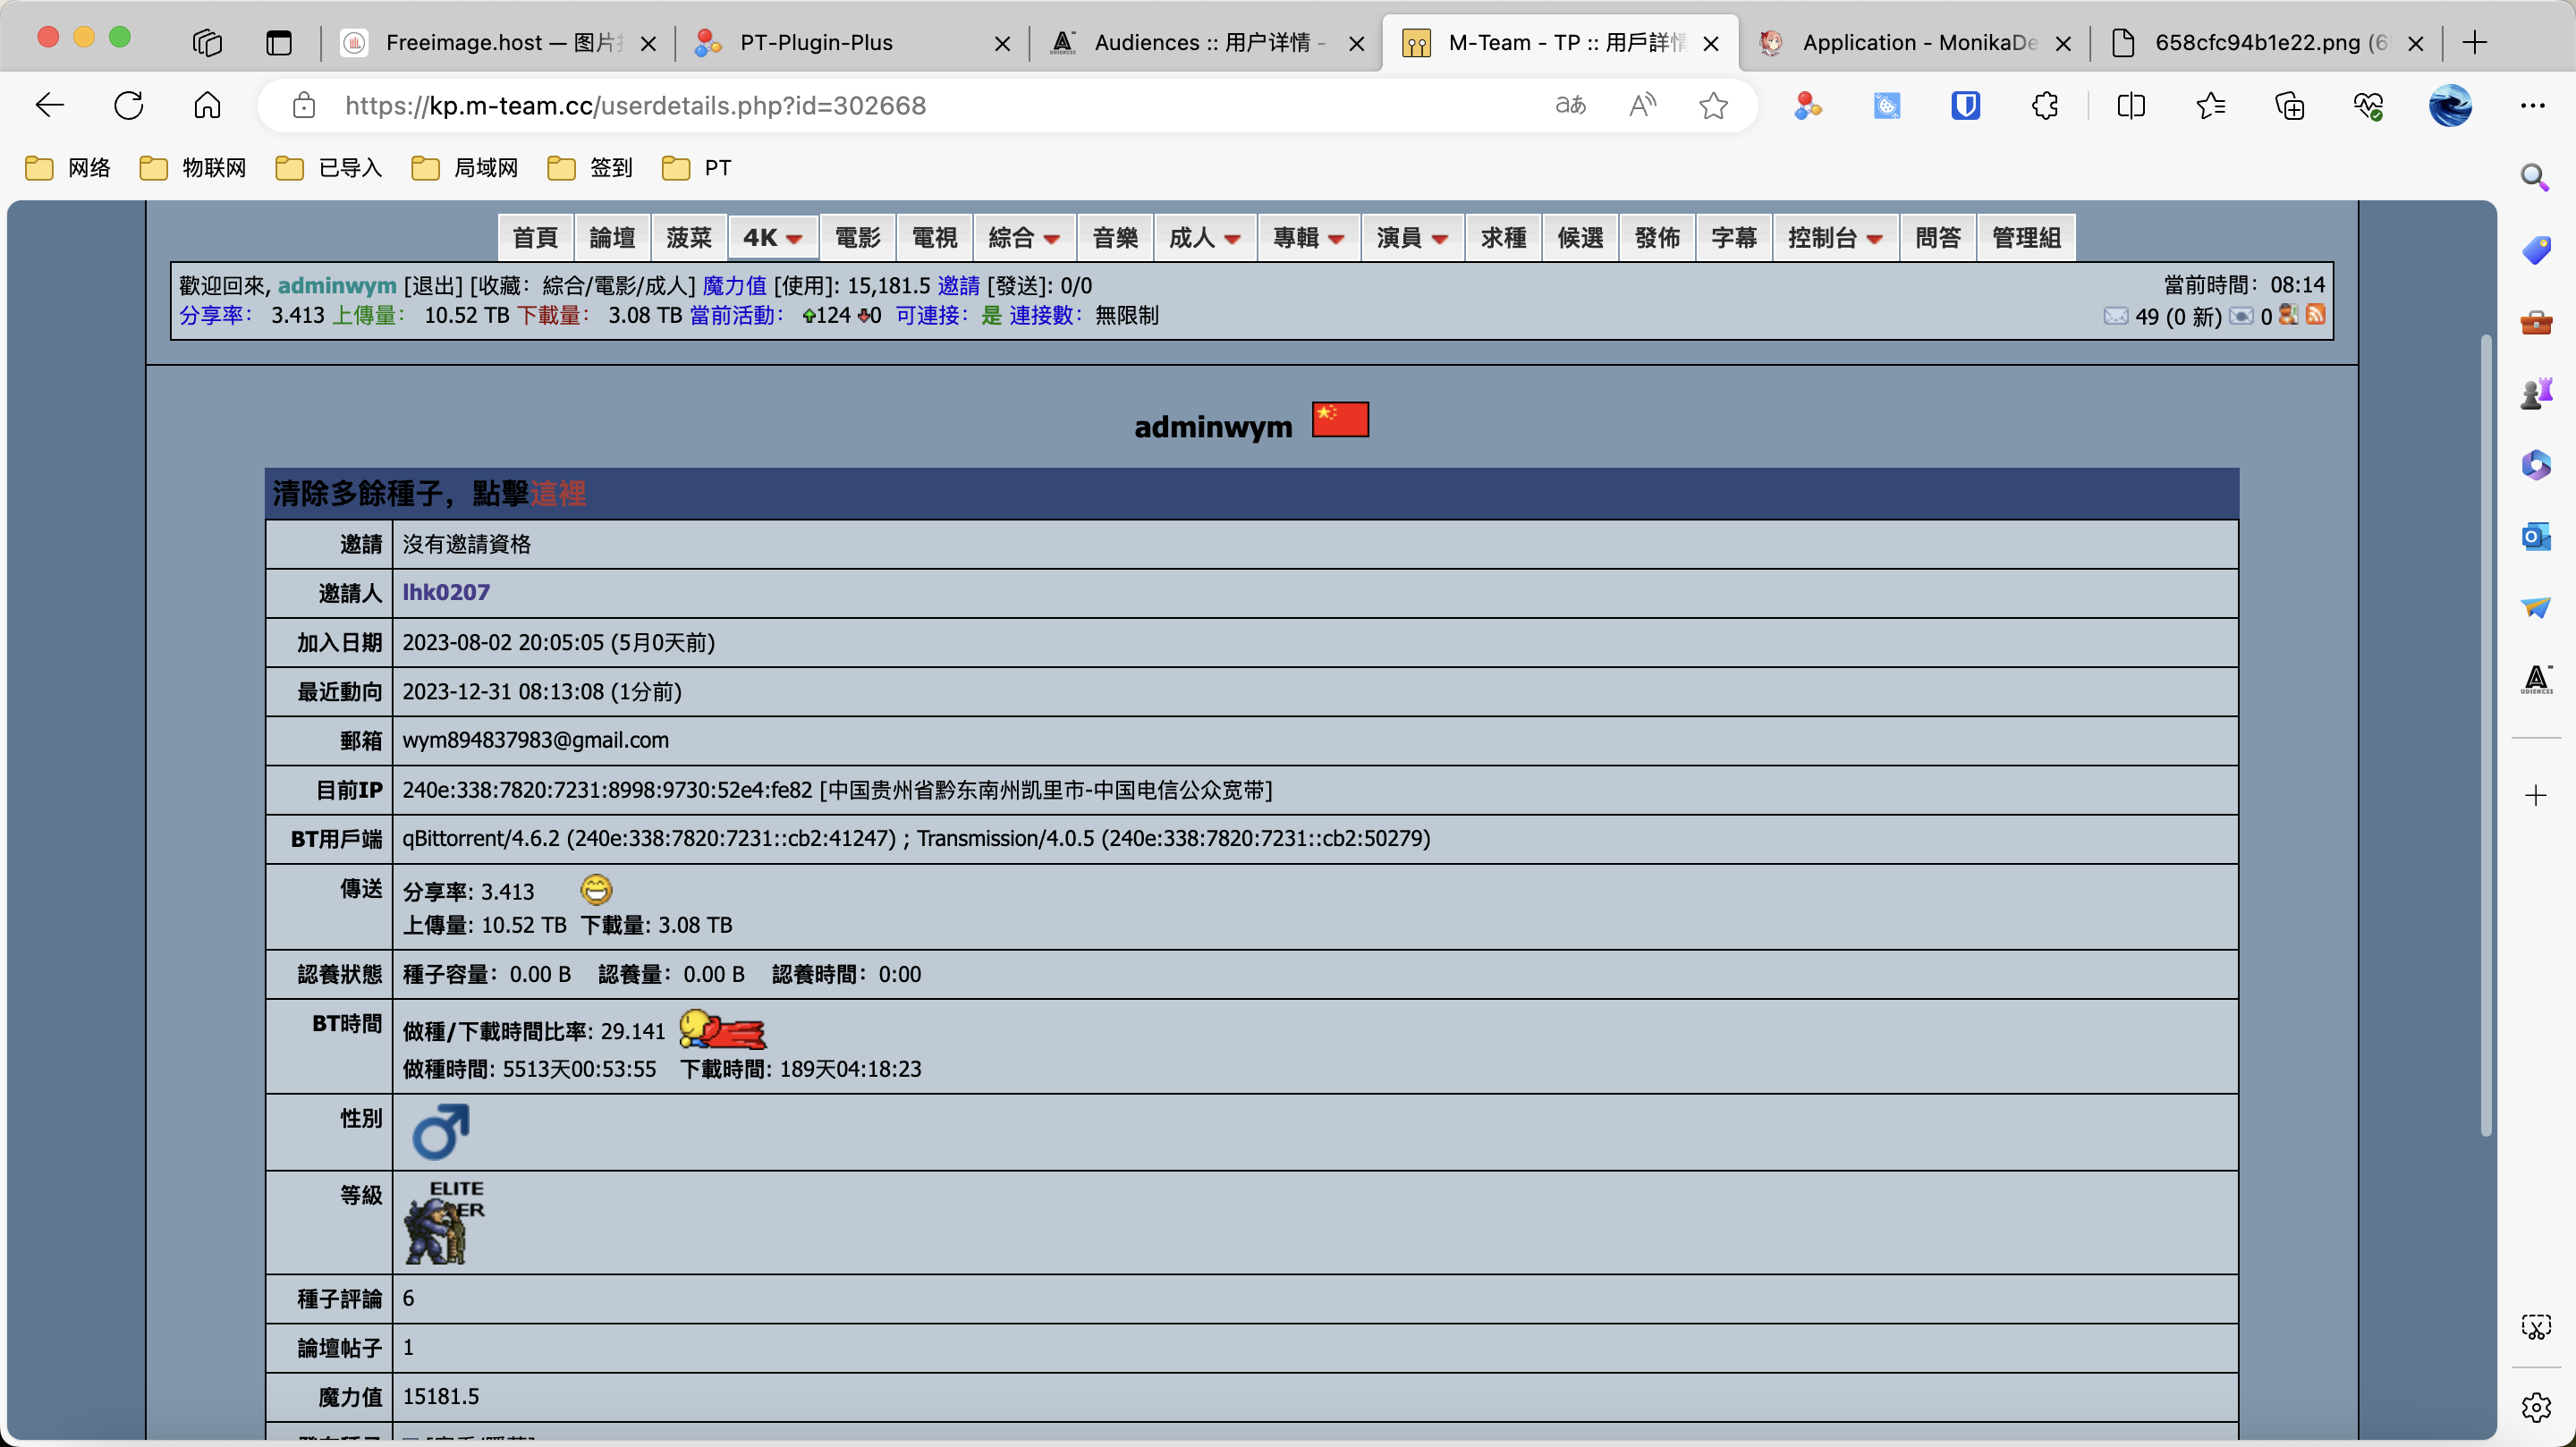Open the inbox envelope icon
The image size is (2576, 1447).
(x=2115, y=316)
